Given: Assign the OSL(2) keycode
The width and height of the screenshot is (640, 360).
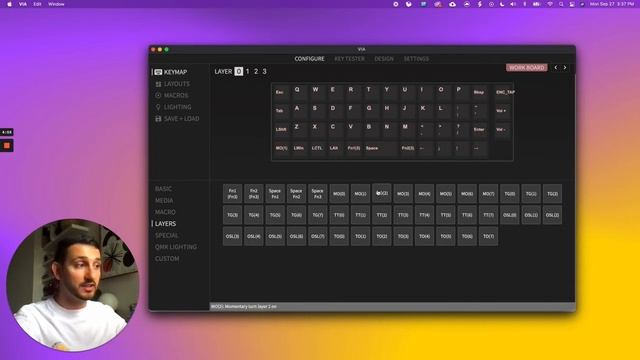Looking at the screenshot, I should tap(552, 215).
